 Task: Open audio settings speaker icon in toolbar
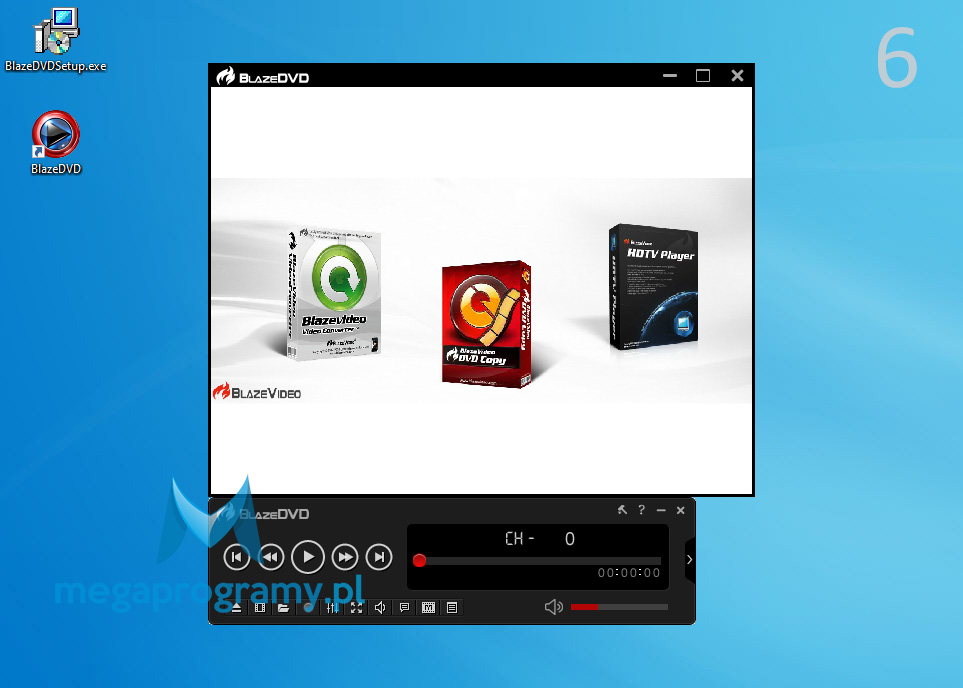(380, 608)
